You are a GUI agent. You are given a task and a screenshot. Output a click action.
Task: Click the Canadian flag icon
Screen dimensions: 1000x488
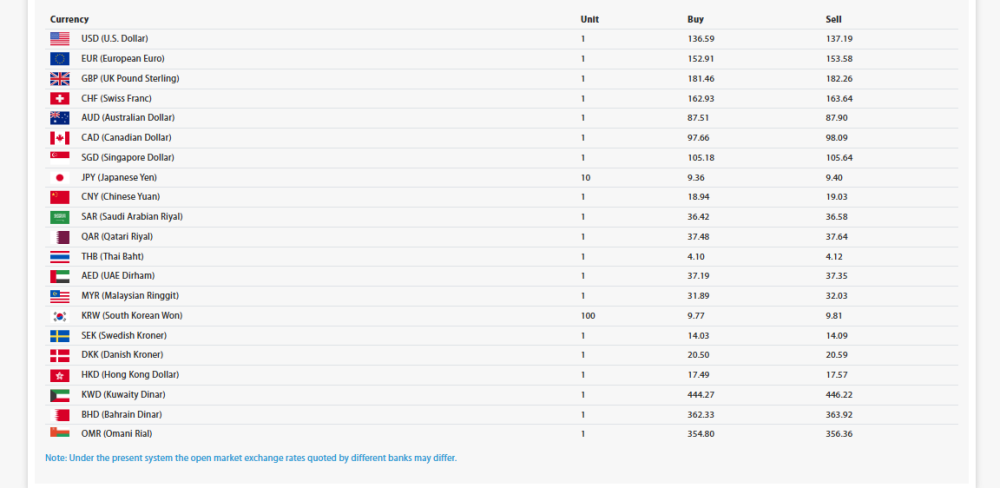(x=60, y=138)
